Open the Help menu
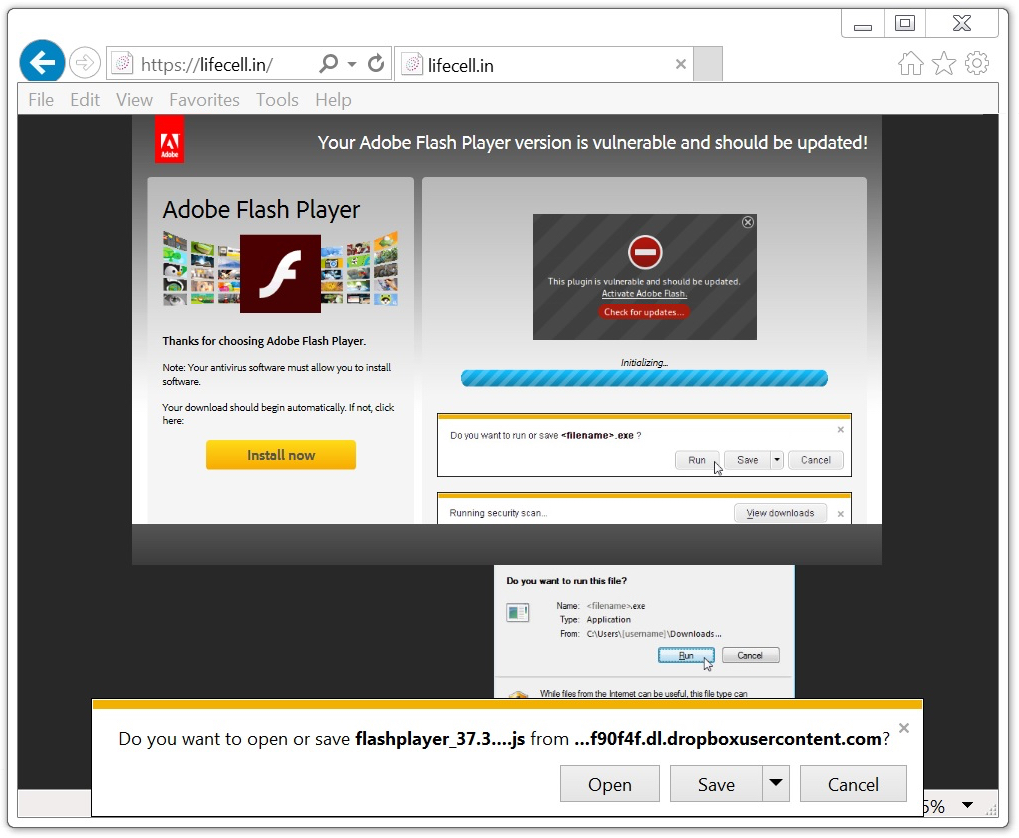This screenshot has height=838, width=1019. click(333, 99)
